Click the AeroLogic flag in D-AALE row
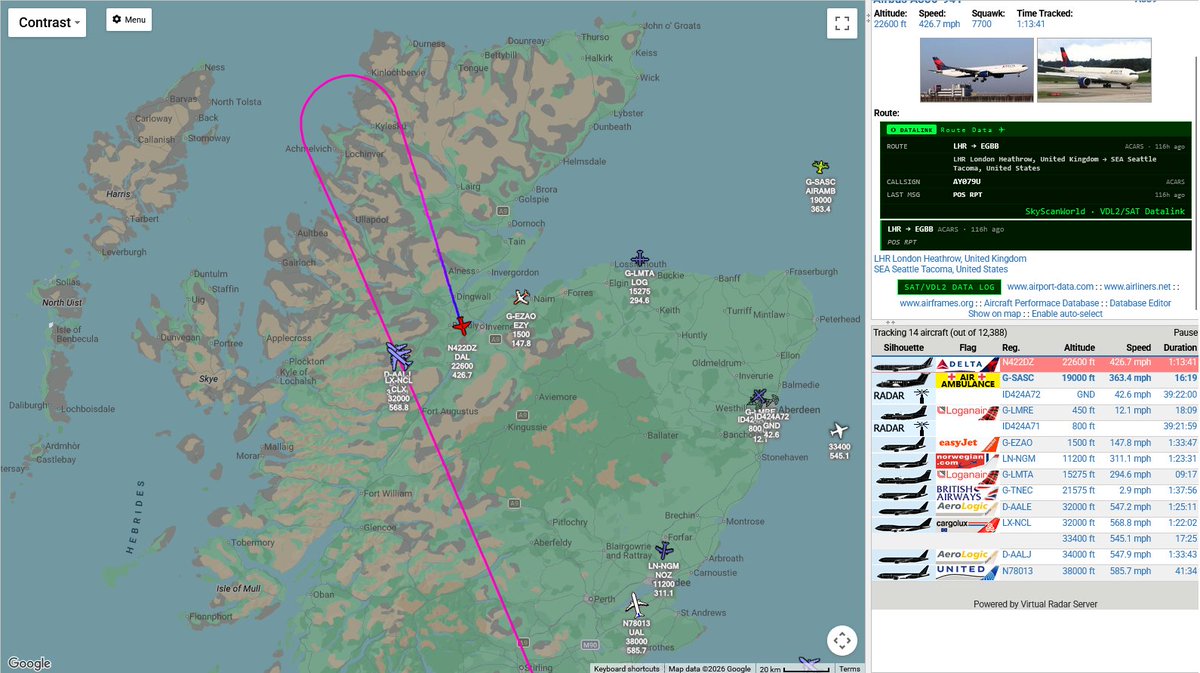The height and width of the screenshot is (673, 1200). click(x=967, y=507)
